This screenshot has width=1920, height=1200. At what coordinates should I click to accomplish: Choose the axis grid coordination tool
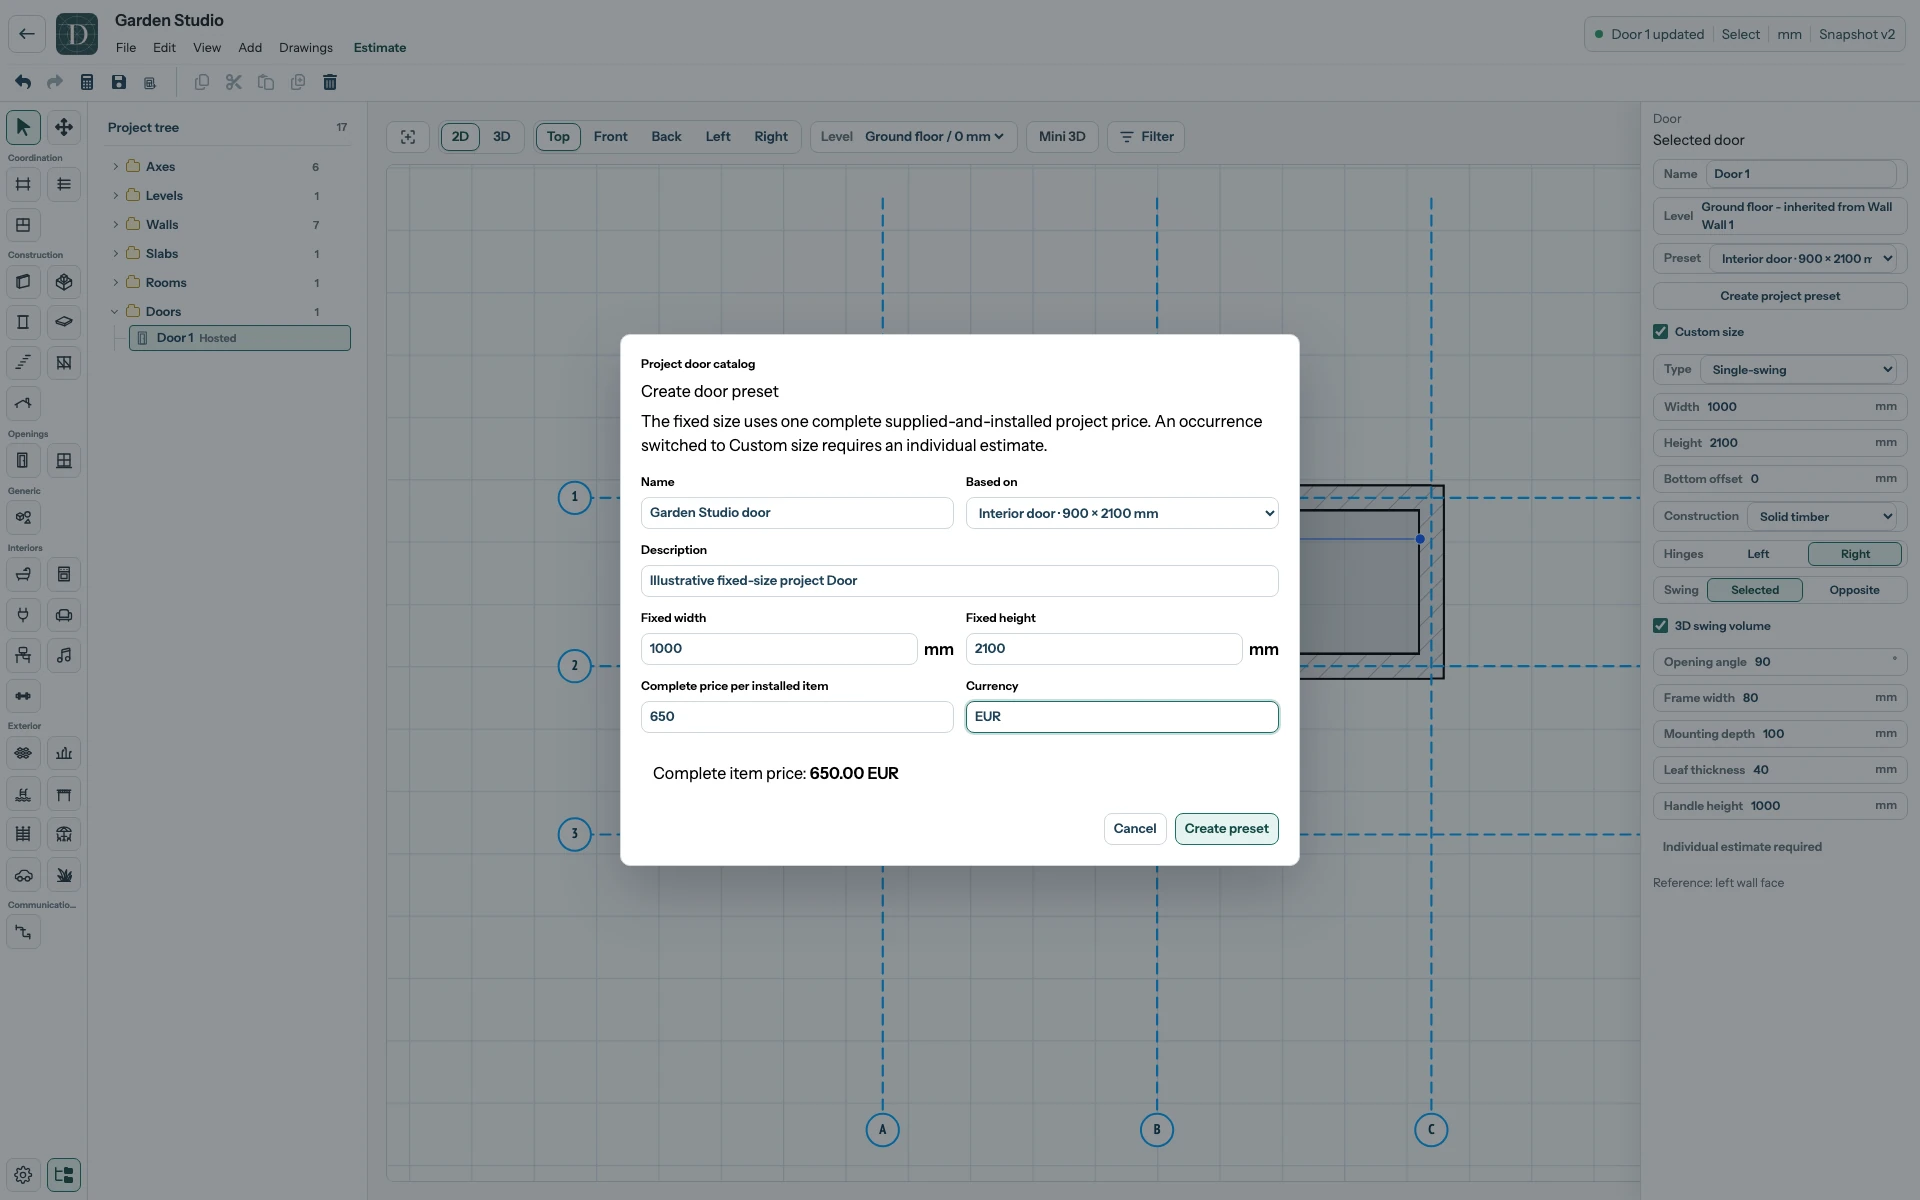click(x=23, y=184)
